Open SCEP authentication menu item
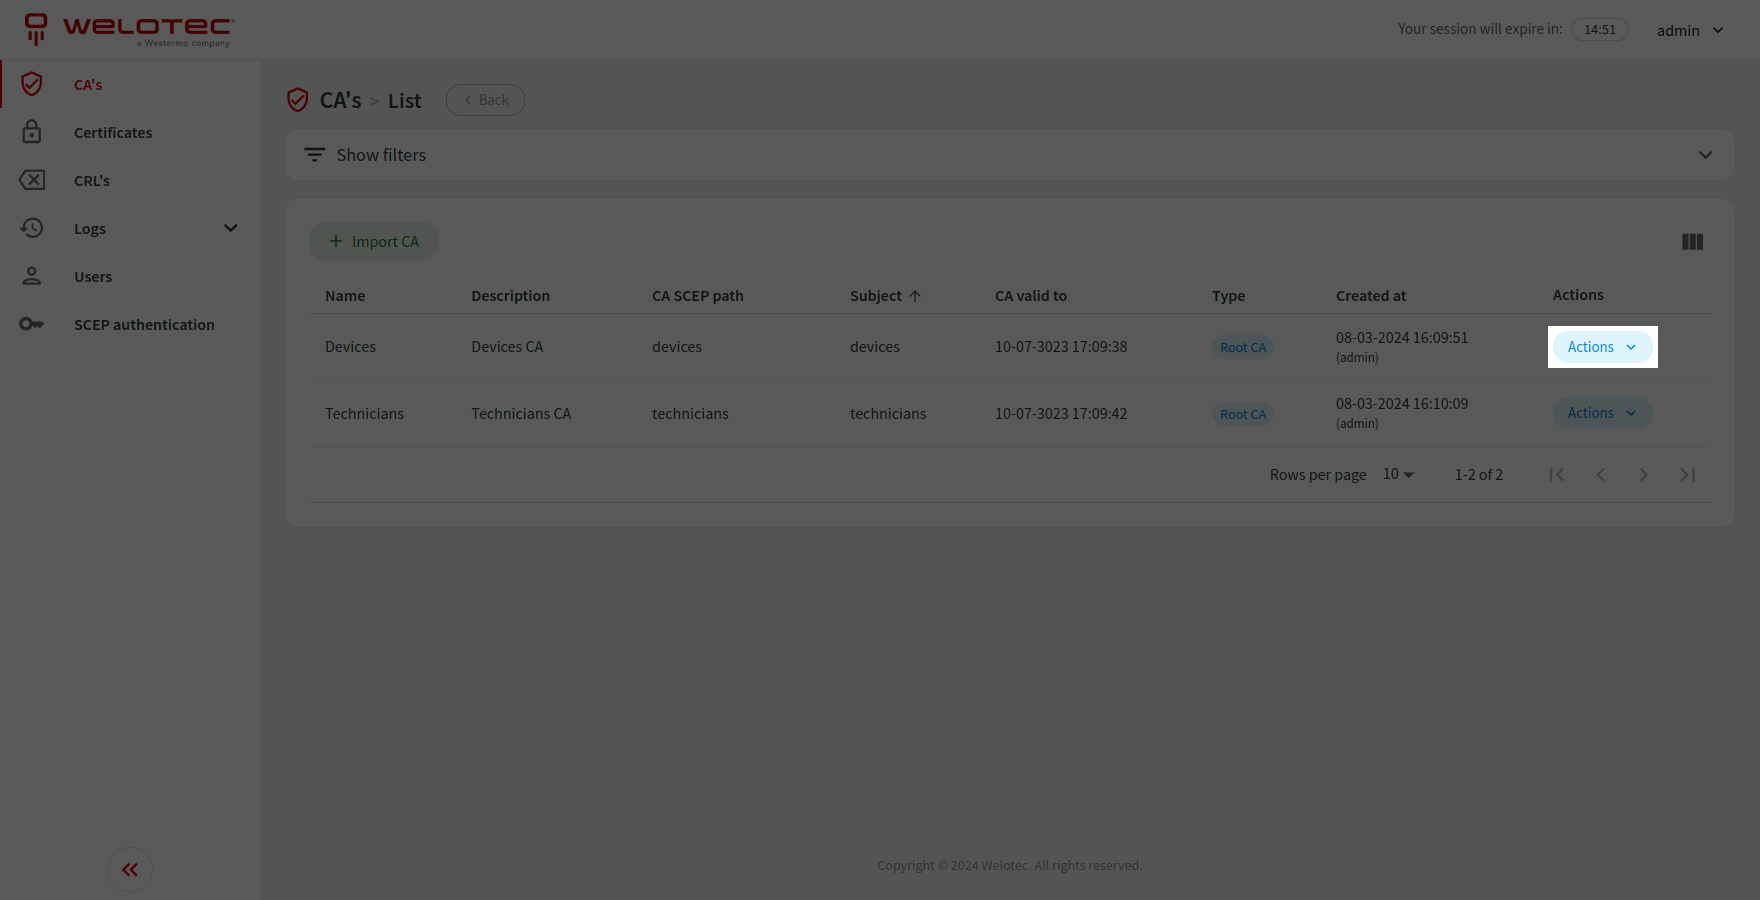The width and height of the screenshot is (1760, 900). pyautogui.click(x=144, y=325)
